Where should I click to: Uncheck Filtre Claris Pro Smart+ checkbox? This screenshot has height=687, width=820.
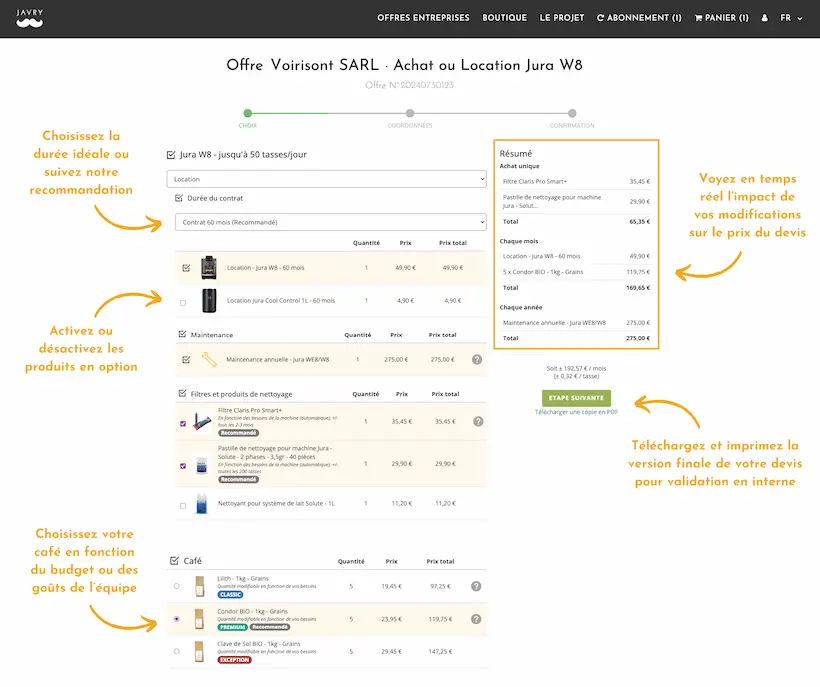pos(183,423)
